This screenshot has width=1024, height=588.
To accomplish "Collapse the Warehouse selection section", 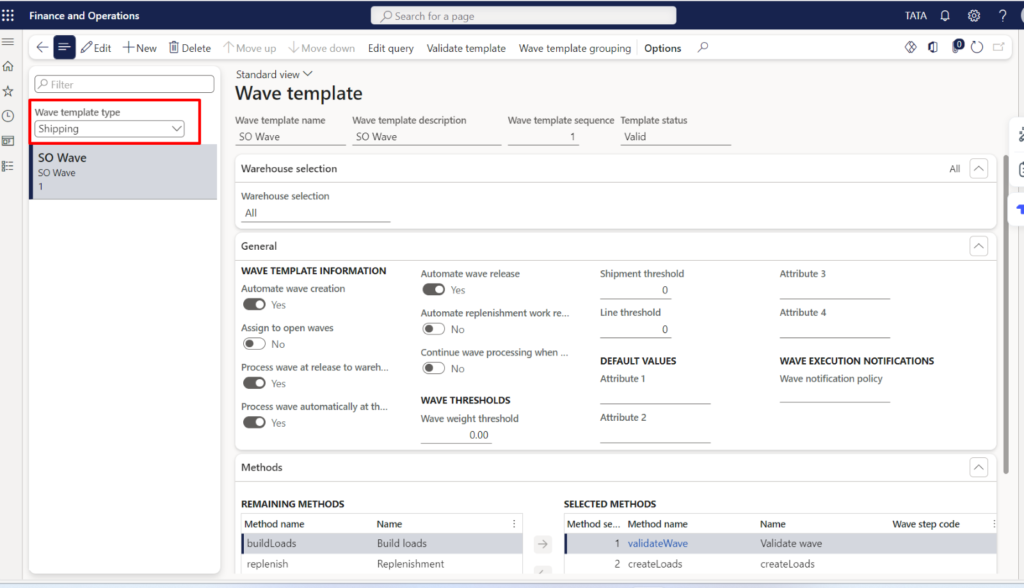I will pyautogui.click(x=978, y=169).
